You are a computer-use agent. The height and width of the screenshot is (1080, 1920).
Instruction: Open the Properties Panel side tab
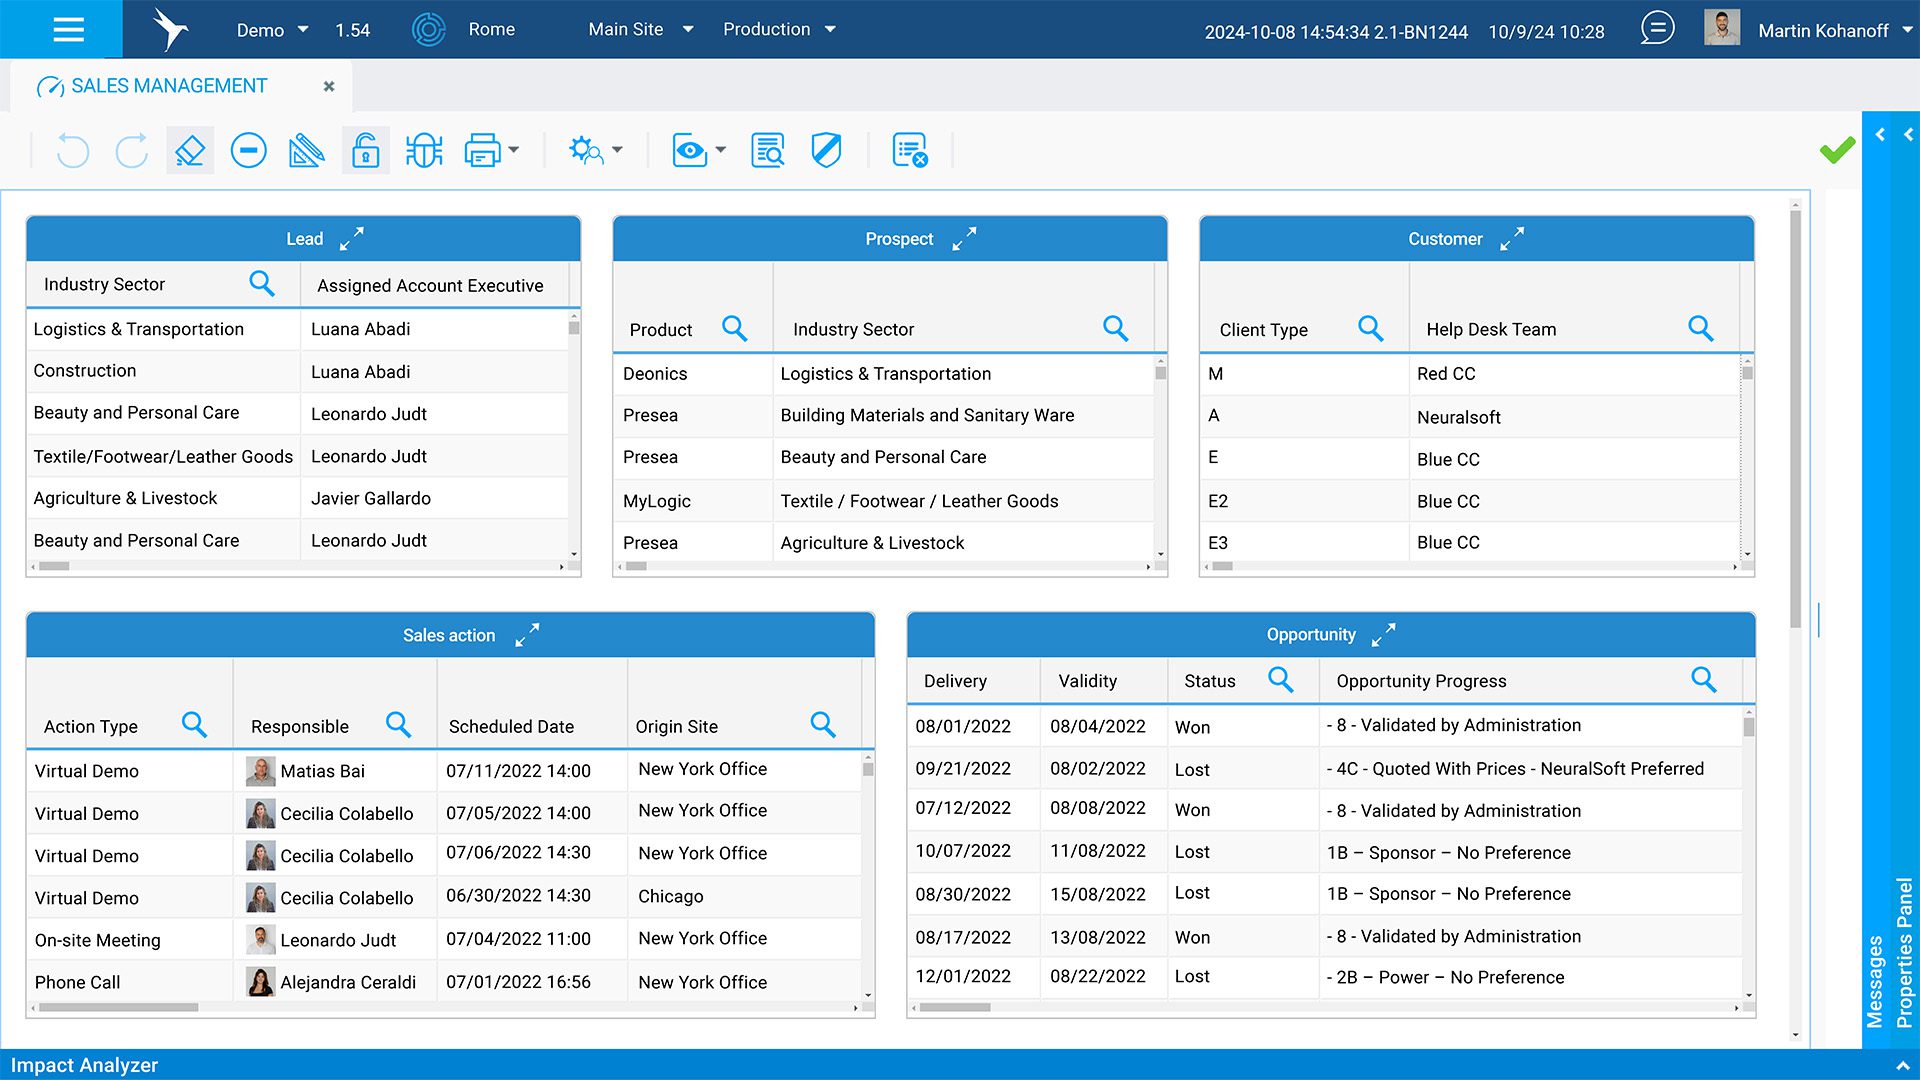pyautogui.click(x=1904, y=952)
